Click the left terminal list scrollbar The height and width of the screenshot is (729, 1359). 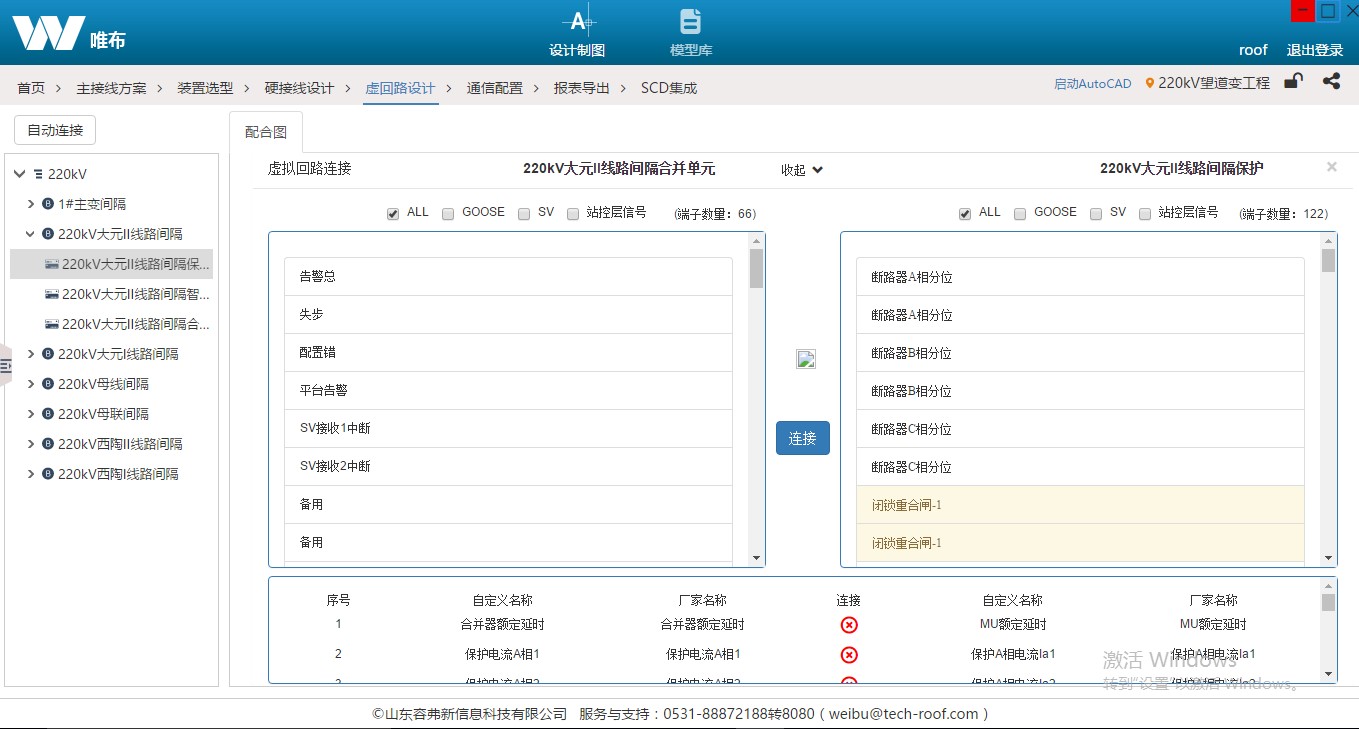(756, 400)
